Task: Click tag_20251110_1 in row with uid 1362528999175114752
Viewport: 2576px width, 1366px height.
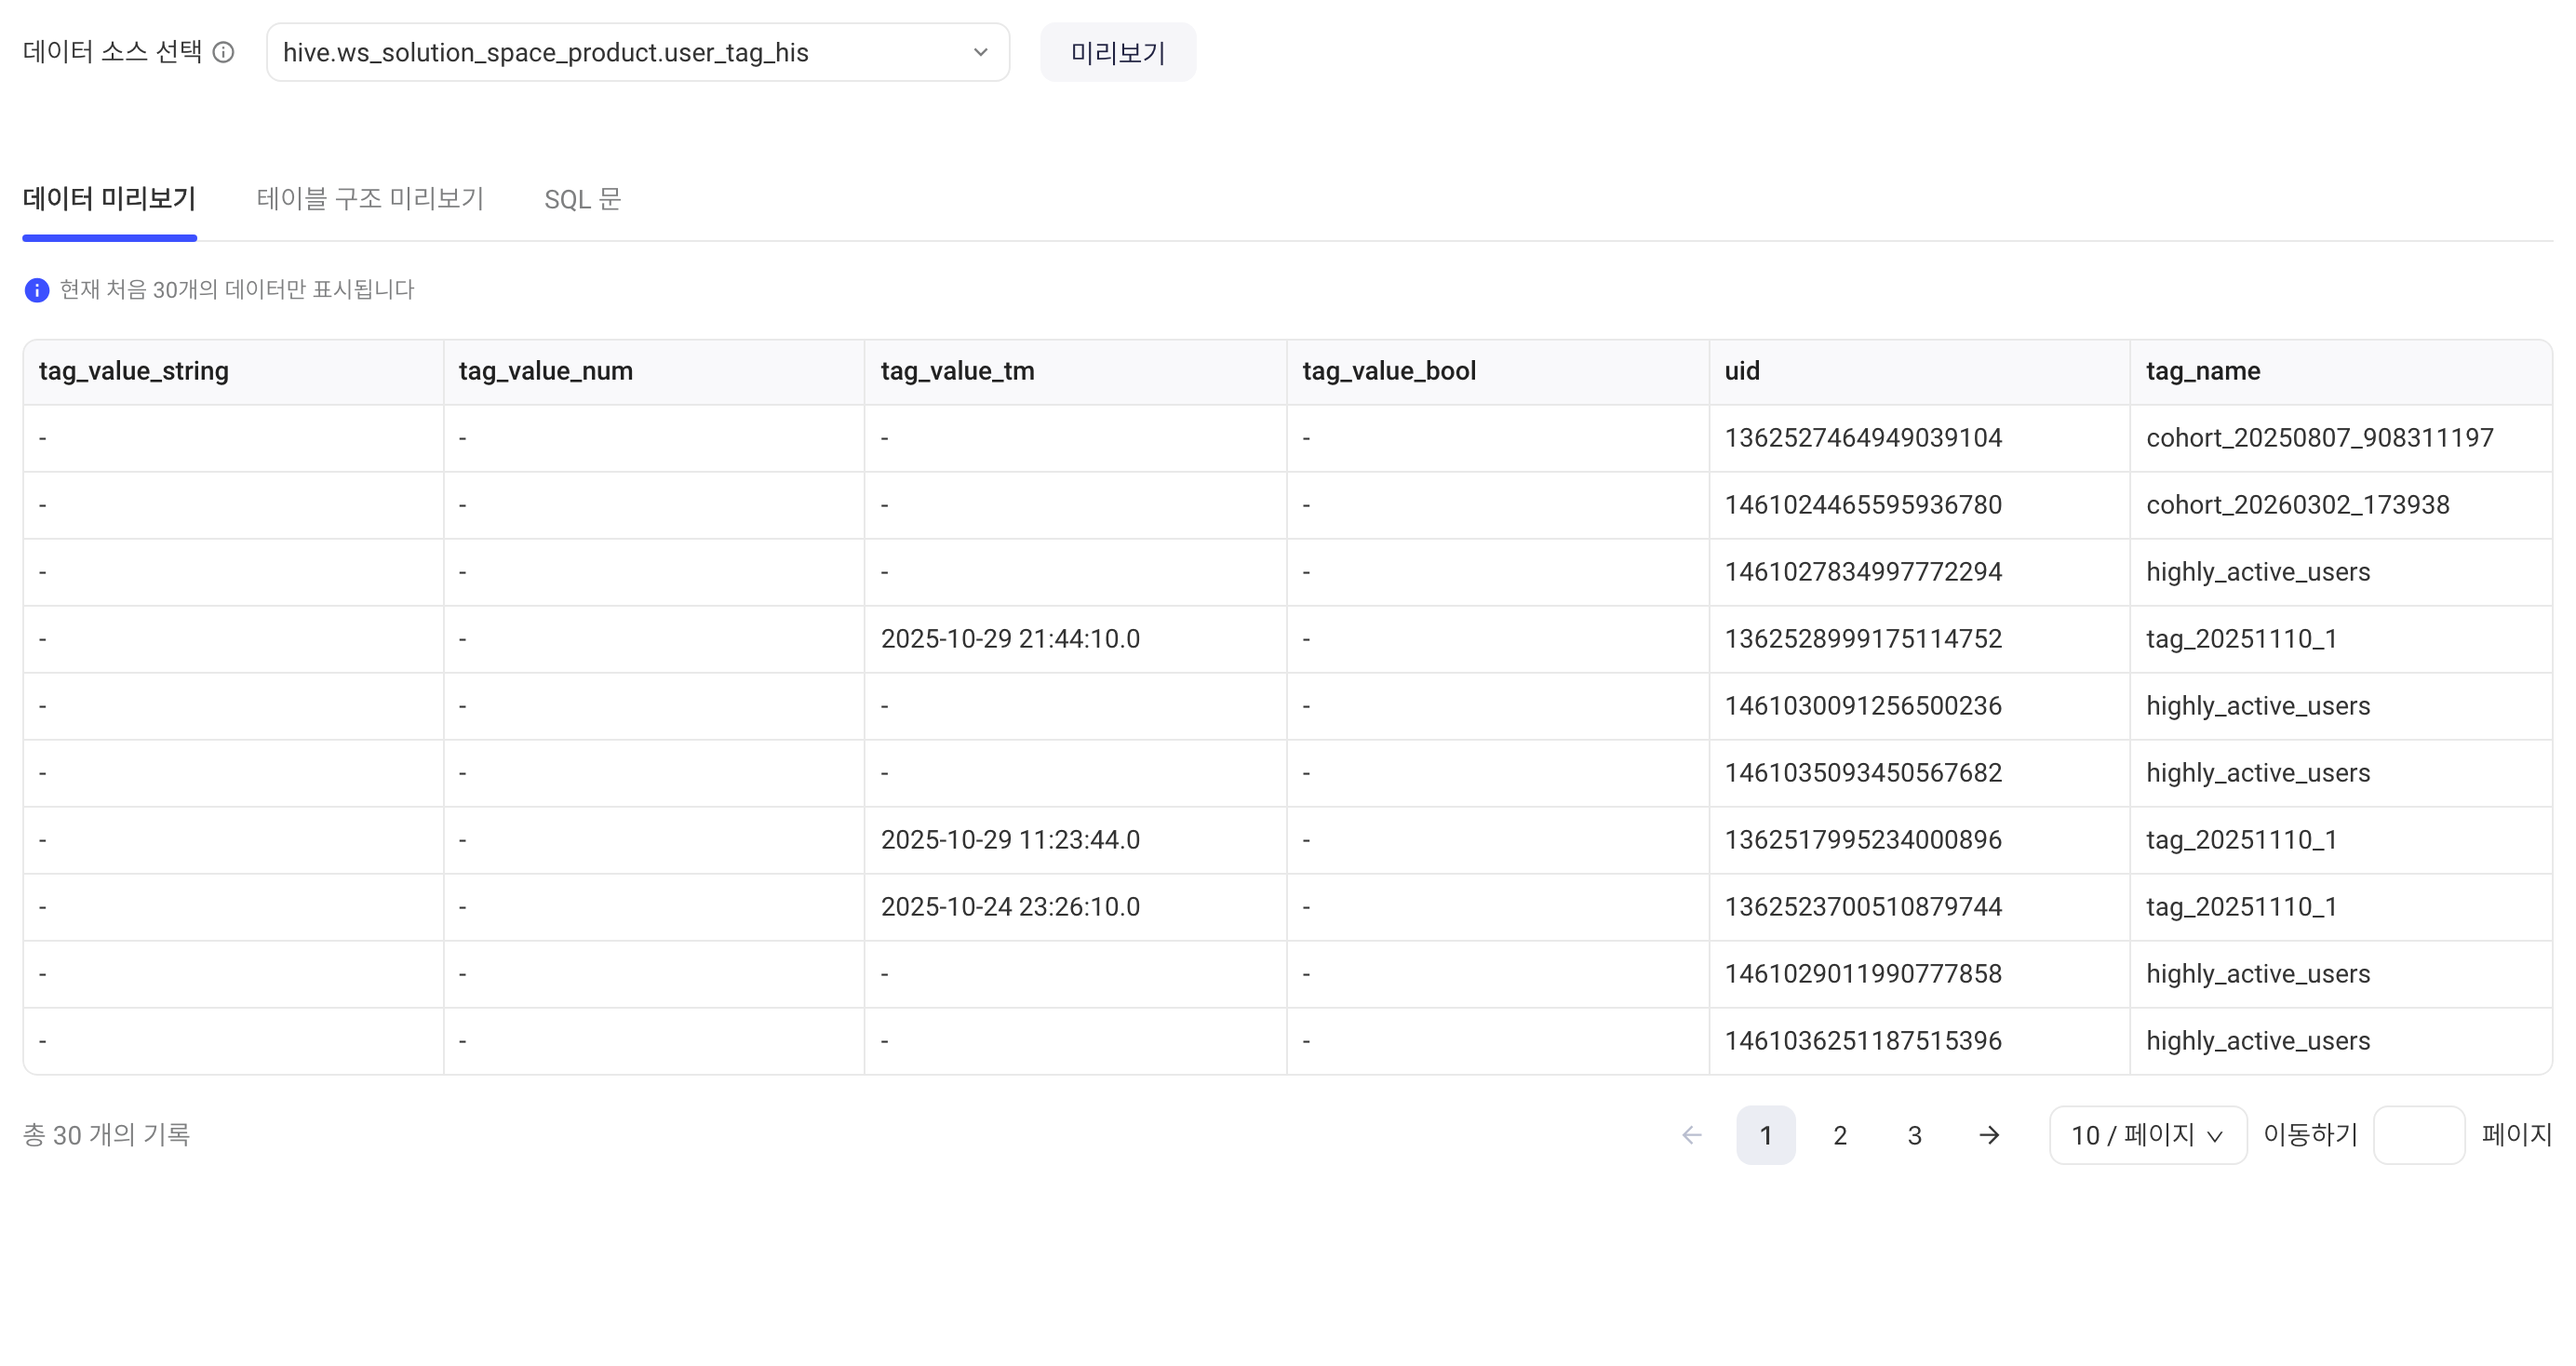Action: tap(2242, 639)
